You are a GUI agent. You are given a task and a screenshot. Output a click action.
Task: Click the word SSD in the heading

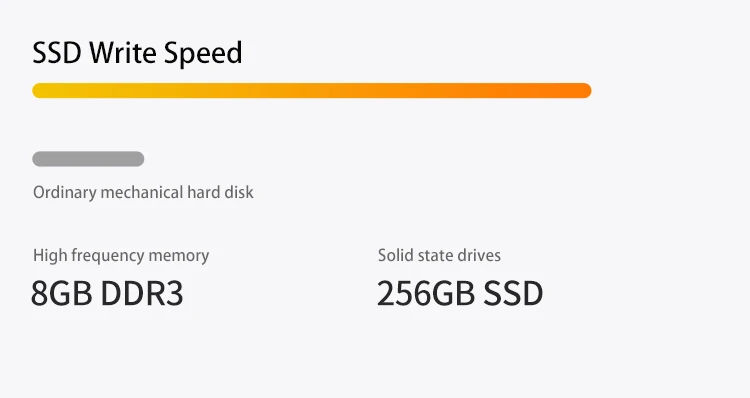pyautogui.click(x=57, y=53)
